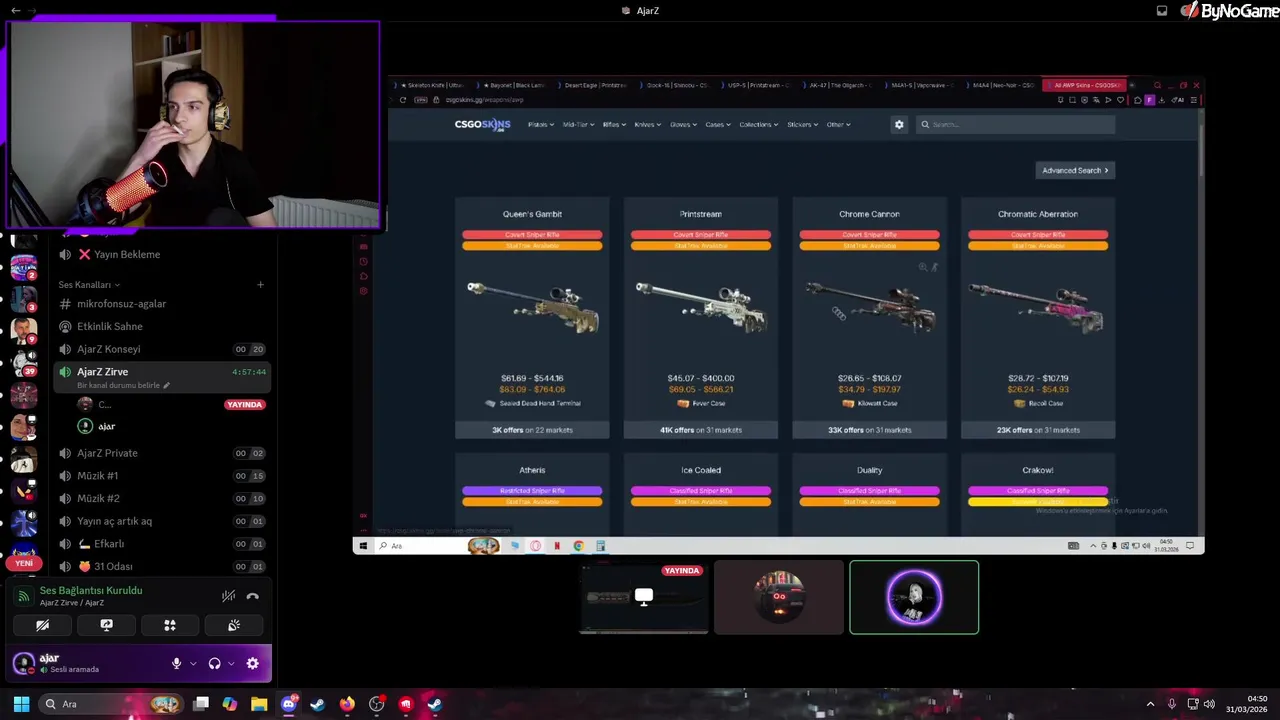The width and height of the screenshot is (1280, 720).
Task: Switch to Desert Eagle Printstream tab
Action: [592, 86]
